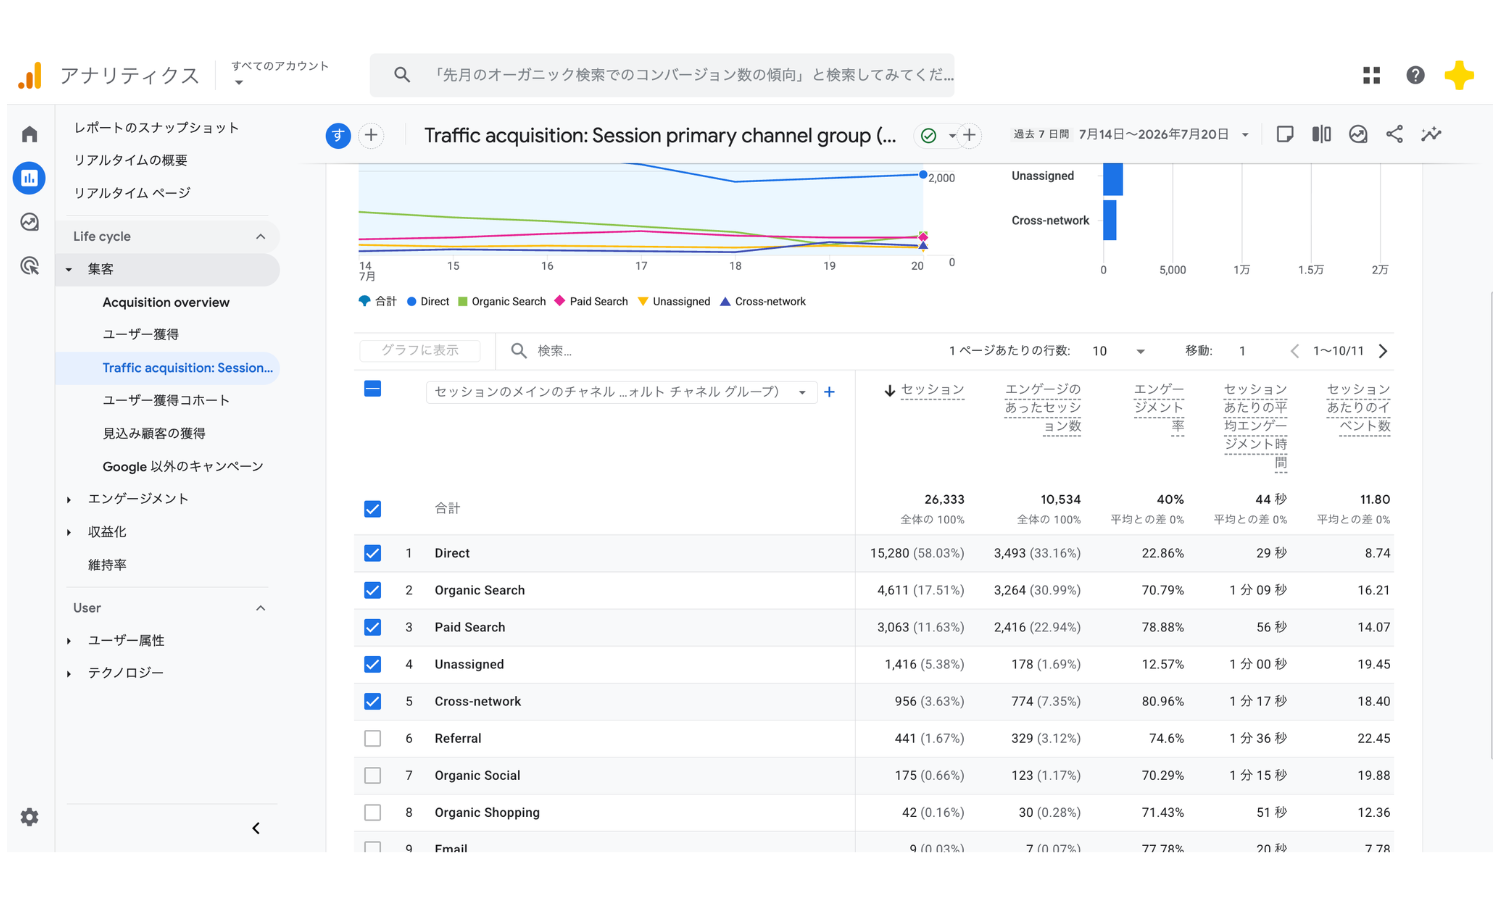The image size is (1500, 900).
Task: Check the Organic Shopping row checkbox
Action: click(x=373, y=812)
